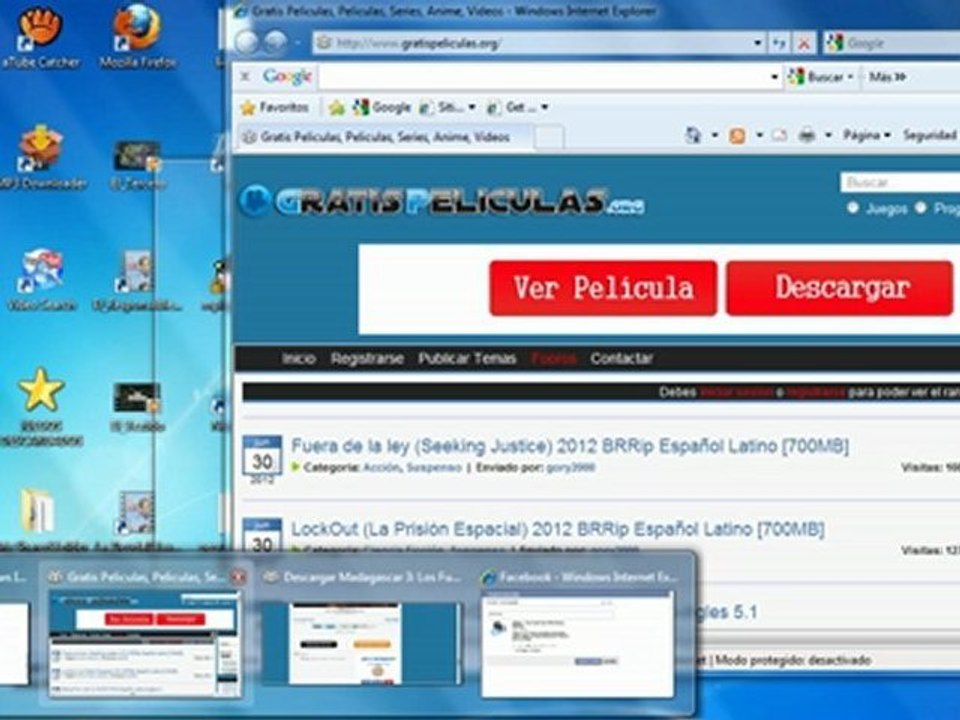This screenshot has width=960, height=720.
Task: Click the site Buscar search field
Action: 900,182
